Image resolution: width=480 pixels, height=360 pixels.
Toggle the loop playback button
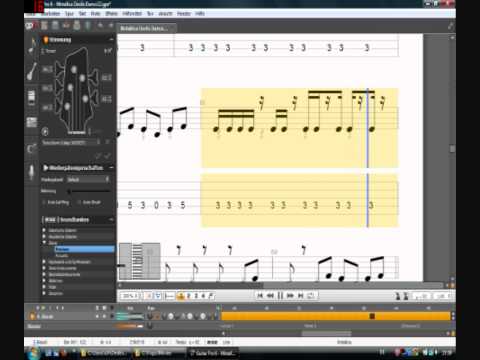pos(311,296)
